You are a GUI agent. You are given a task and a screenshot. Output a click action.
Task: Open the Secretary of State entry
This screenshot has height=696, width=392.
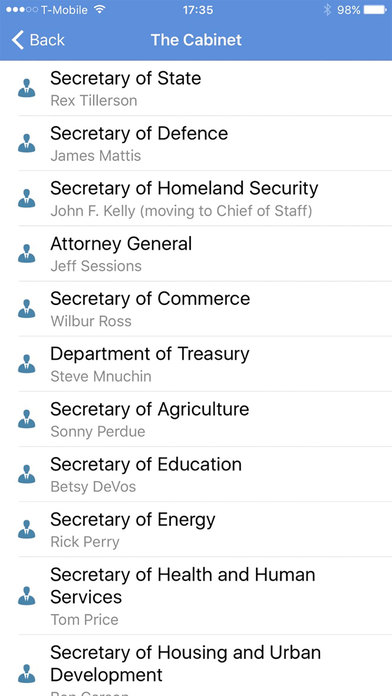196,88
